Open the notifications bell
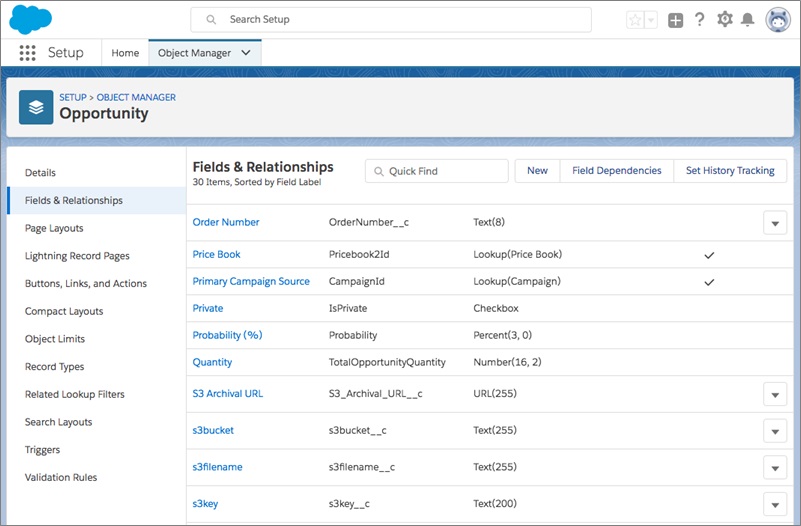Screen dimensions: 801x526 tap(747, 19)
